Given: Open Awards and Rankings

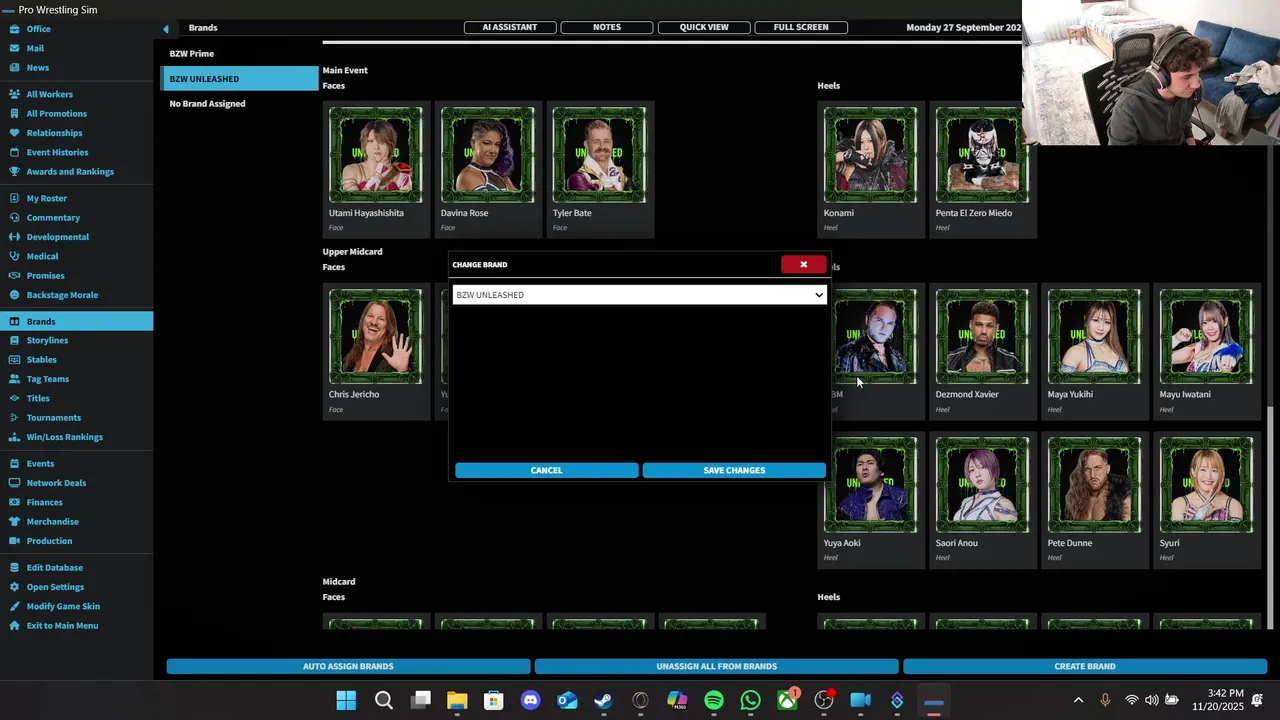Looking at the screenshot, I should click(x=70, y=172).
